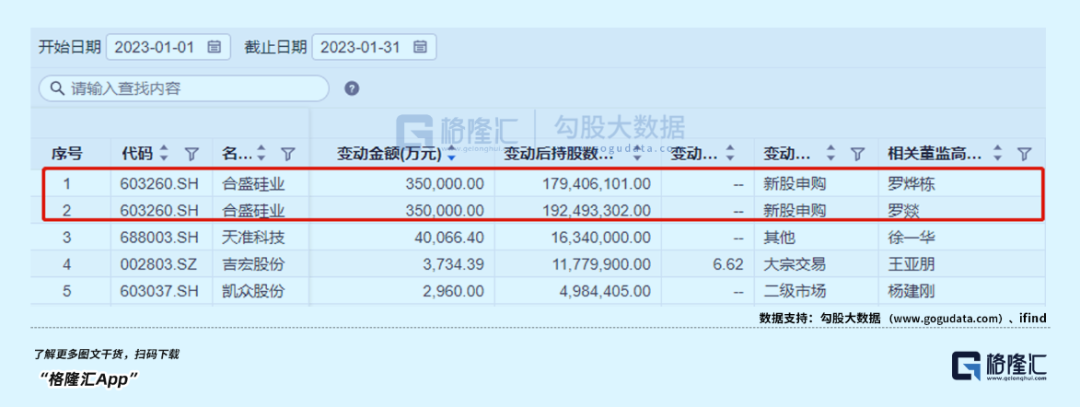This screenshot has height=407, width=1080.
Task: Open filter for 代码 column
Action: pyautogui.click(x=192, y=154)
